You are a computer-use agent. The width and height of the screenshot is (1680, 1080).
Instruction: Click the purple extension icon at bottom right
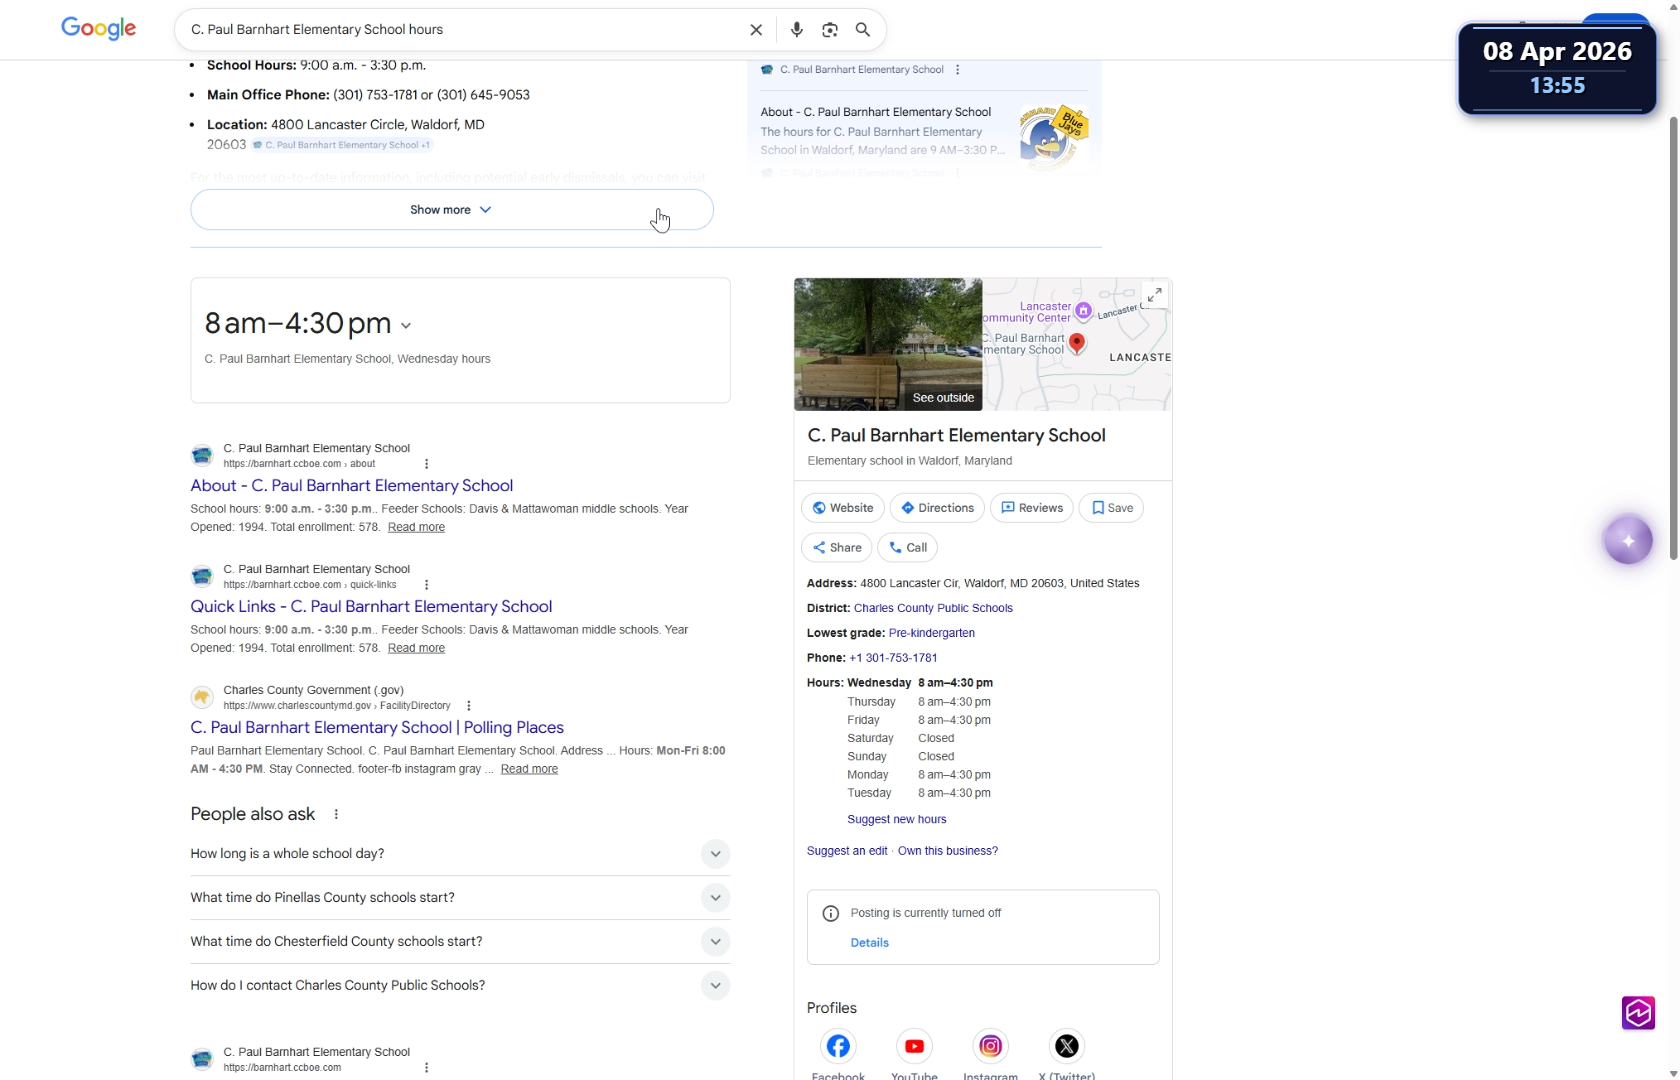(x=1638, y=1013)
